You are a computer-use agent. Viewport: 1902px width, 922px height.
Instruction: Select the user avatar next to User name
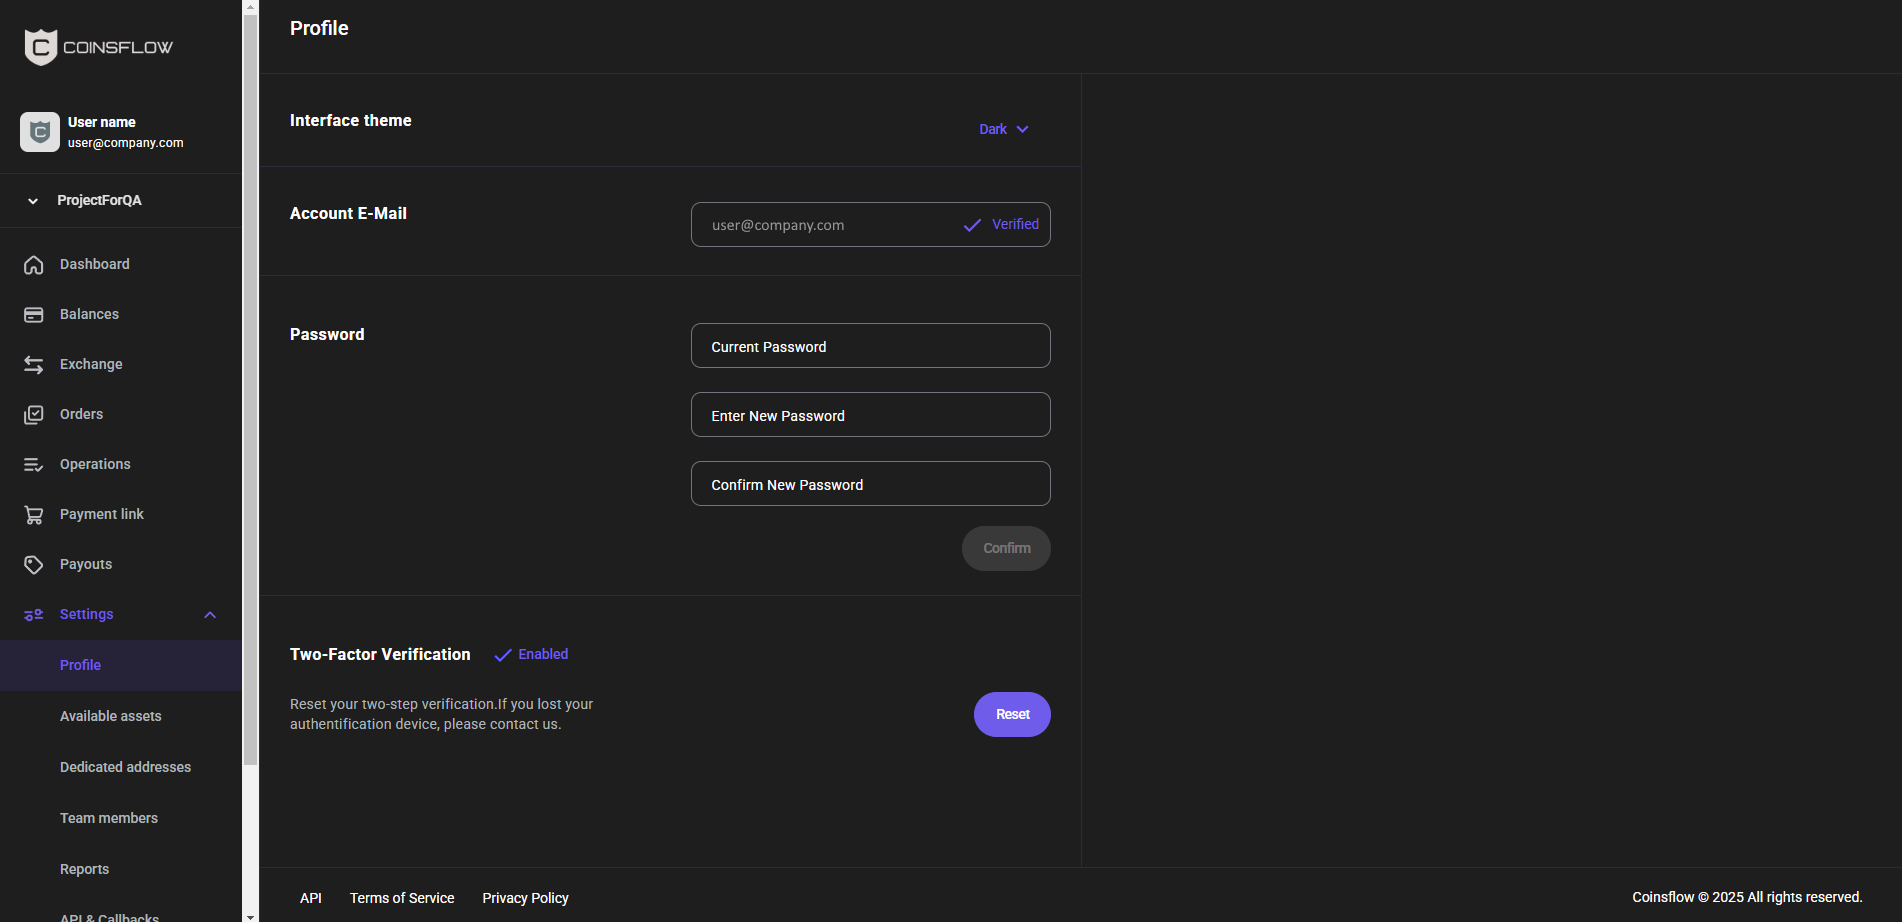[39, 132]
